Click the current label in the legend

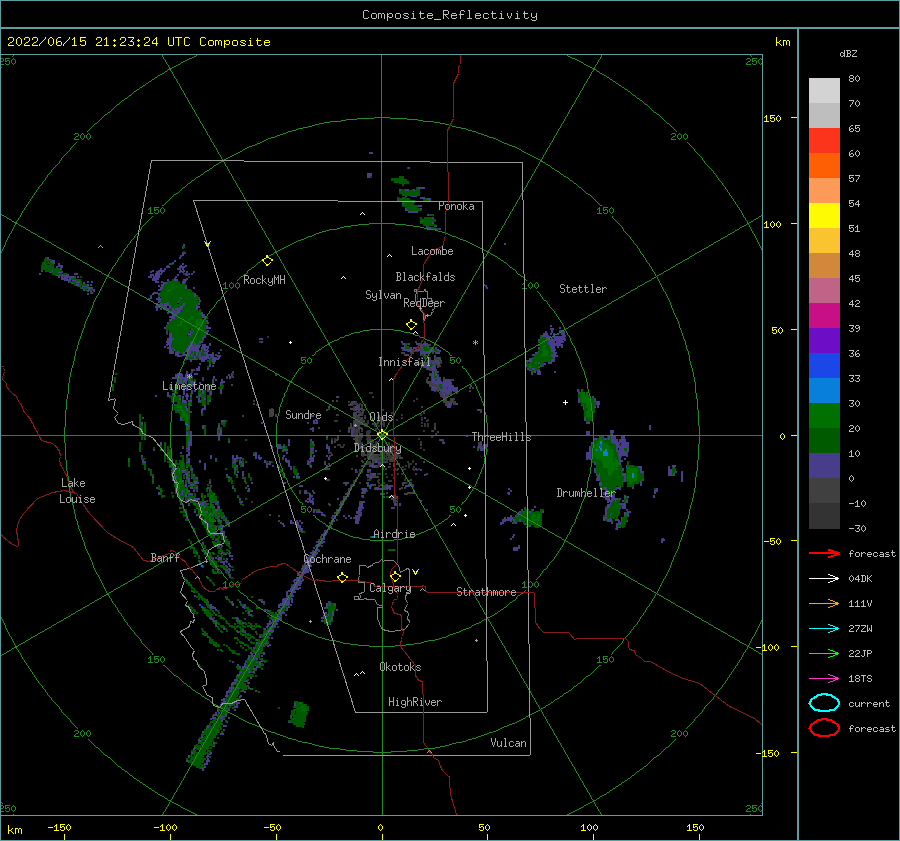(x=869, y=703)
